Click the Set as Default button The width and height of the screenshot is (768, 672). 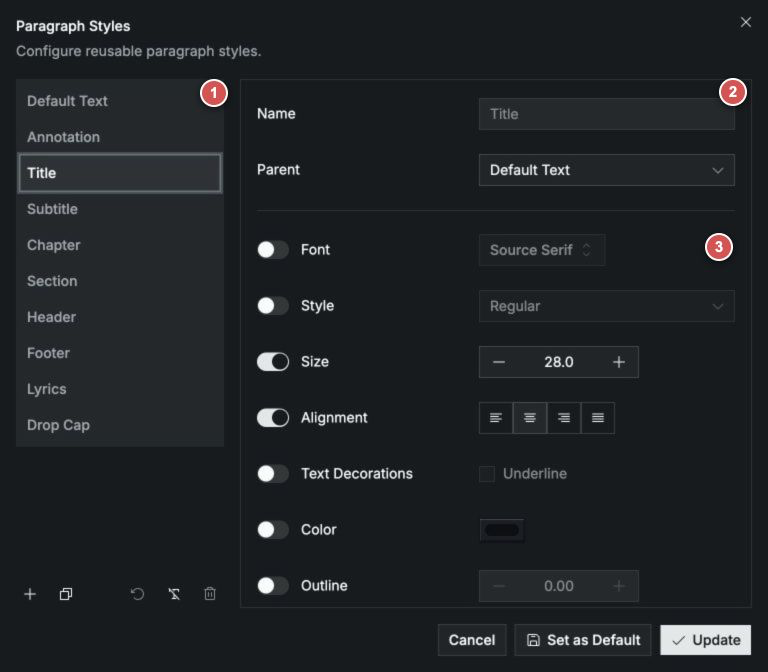[583, 640]
